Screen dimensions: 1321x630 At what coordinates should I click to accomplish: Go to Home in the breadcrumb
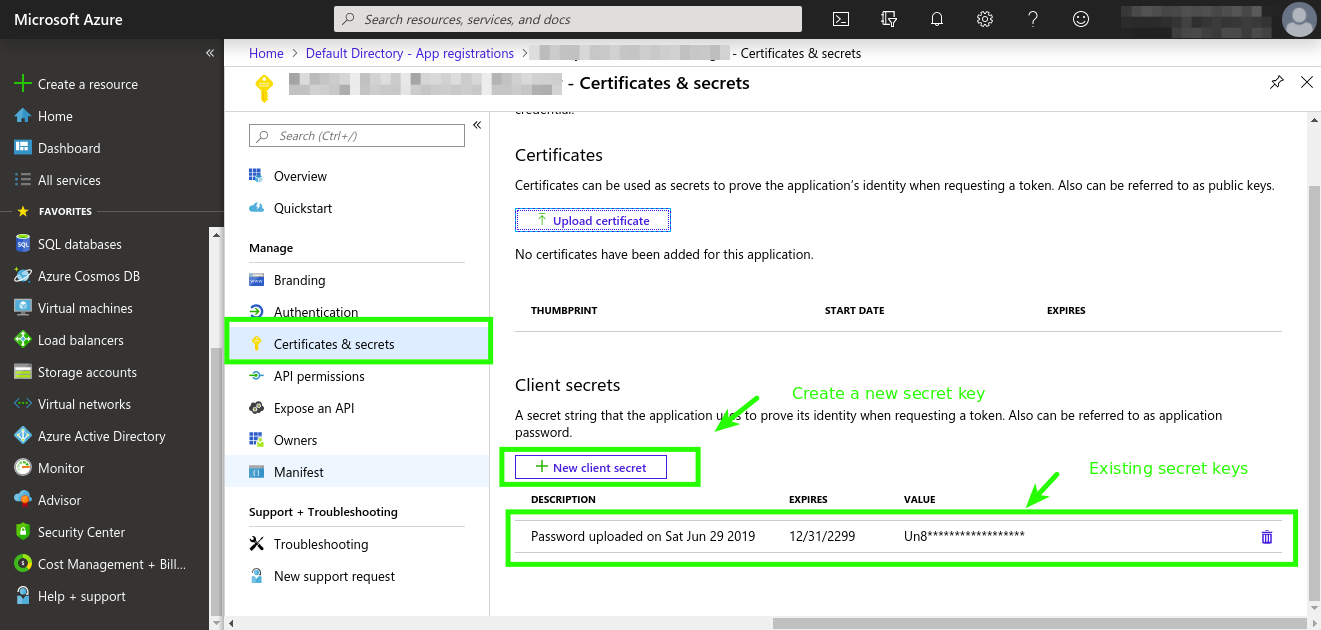[x=266, y=53]
